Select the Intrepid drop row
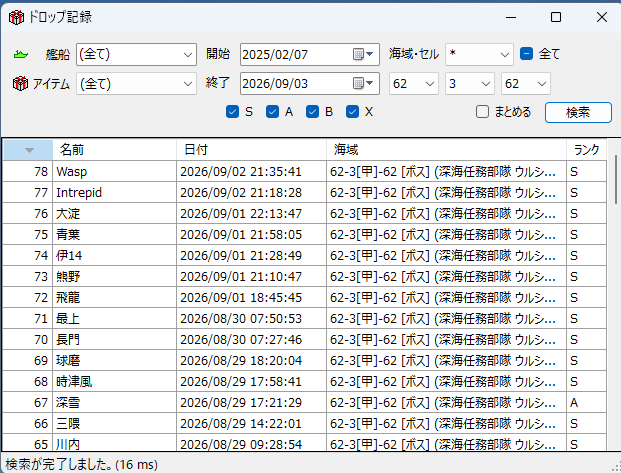 304,193
